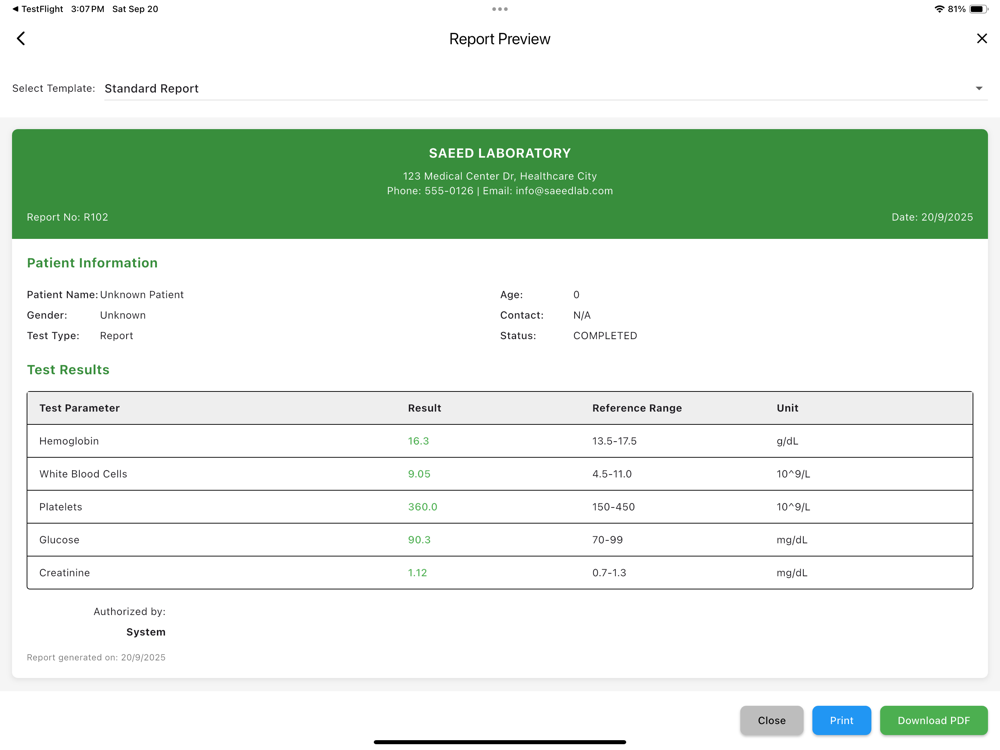Click the Creatinine row label
Screen dimensions: 1000x750
(64, 573)
